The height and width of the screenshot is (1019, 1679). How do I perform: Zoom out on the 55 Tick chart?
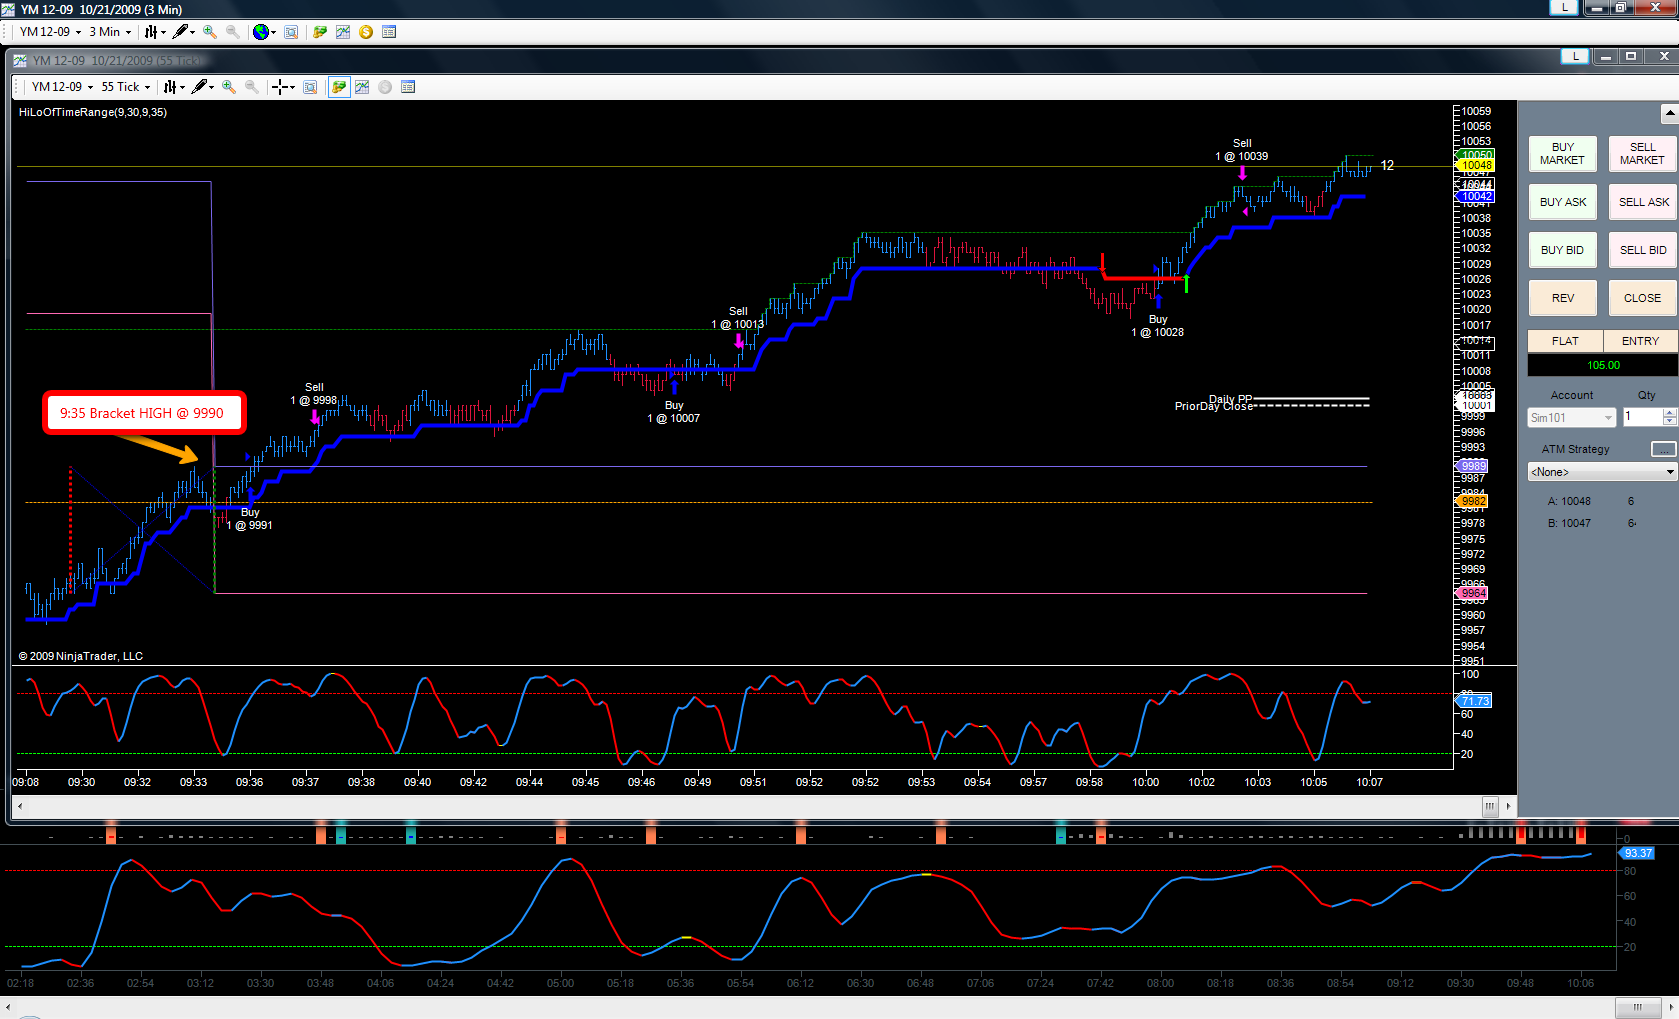coord(252,87)
